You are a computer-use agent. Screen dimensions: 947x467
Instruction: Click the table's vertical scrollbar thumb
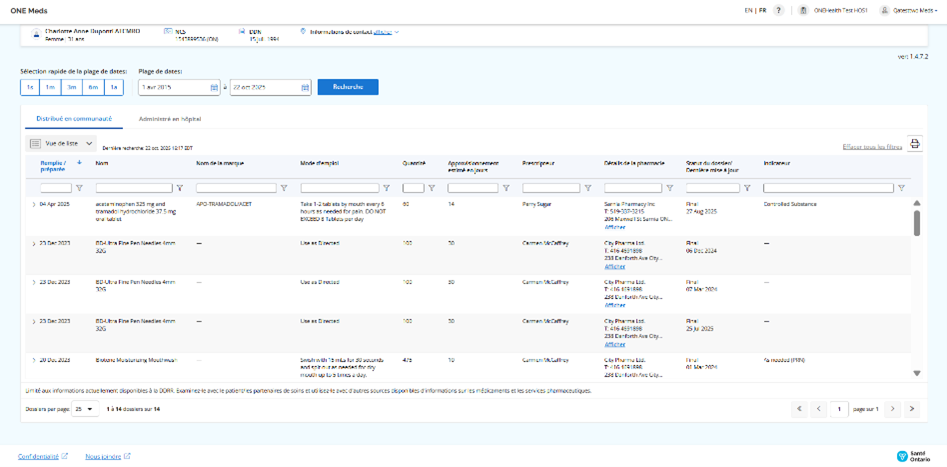917,222
